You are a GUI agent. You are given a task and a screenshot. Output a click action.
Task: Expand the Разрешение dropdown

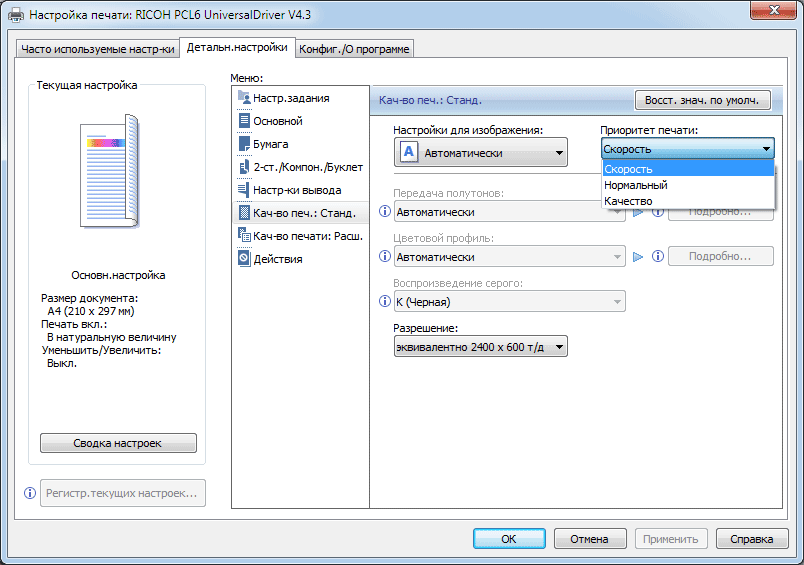point(480,347)
